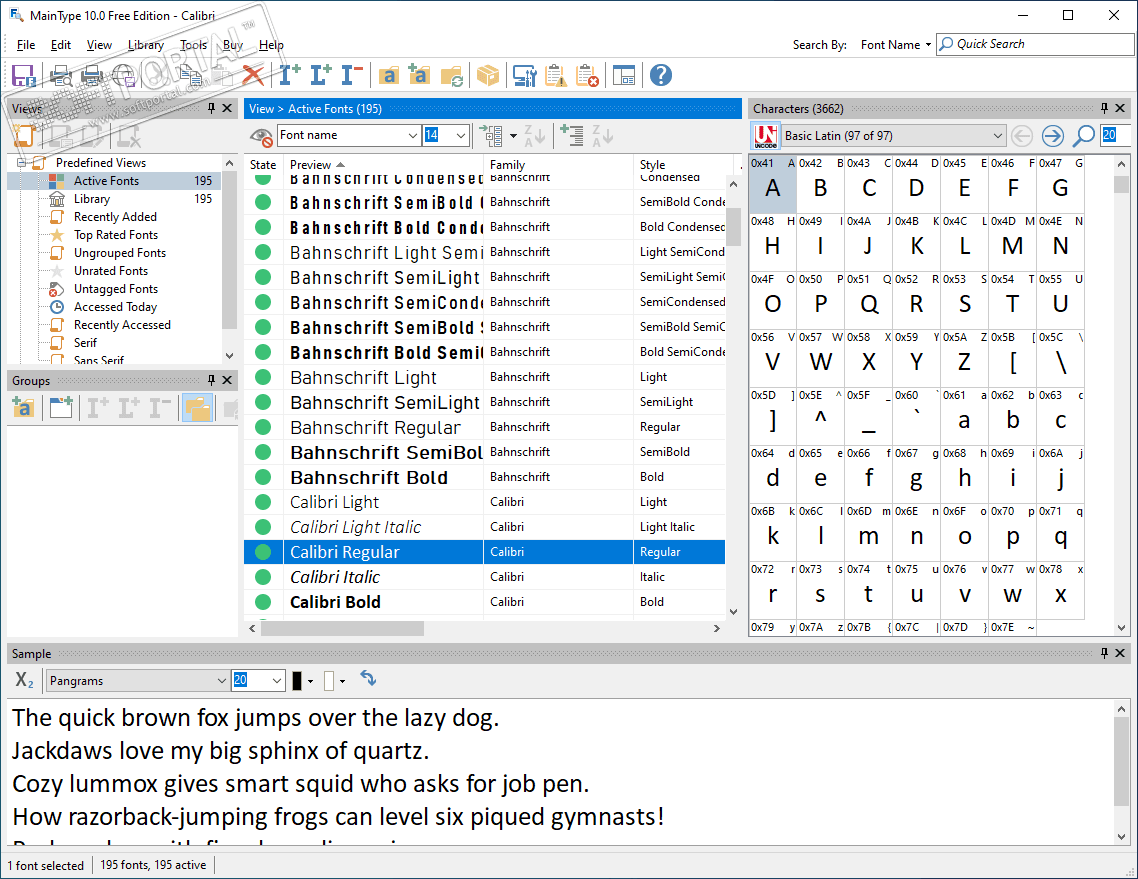Screen dimensions: 1138x879
Task: Select the Library view in tree
Action: click(91, 199)
